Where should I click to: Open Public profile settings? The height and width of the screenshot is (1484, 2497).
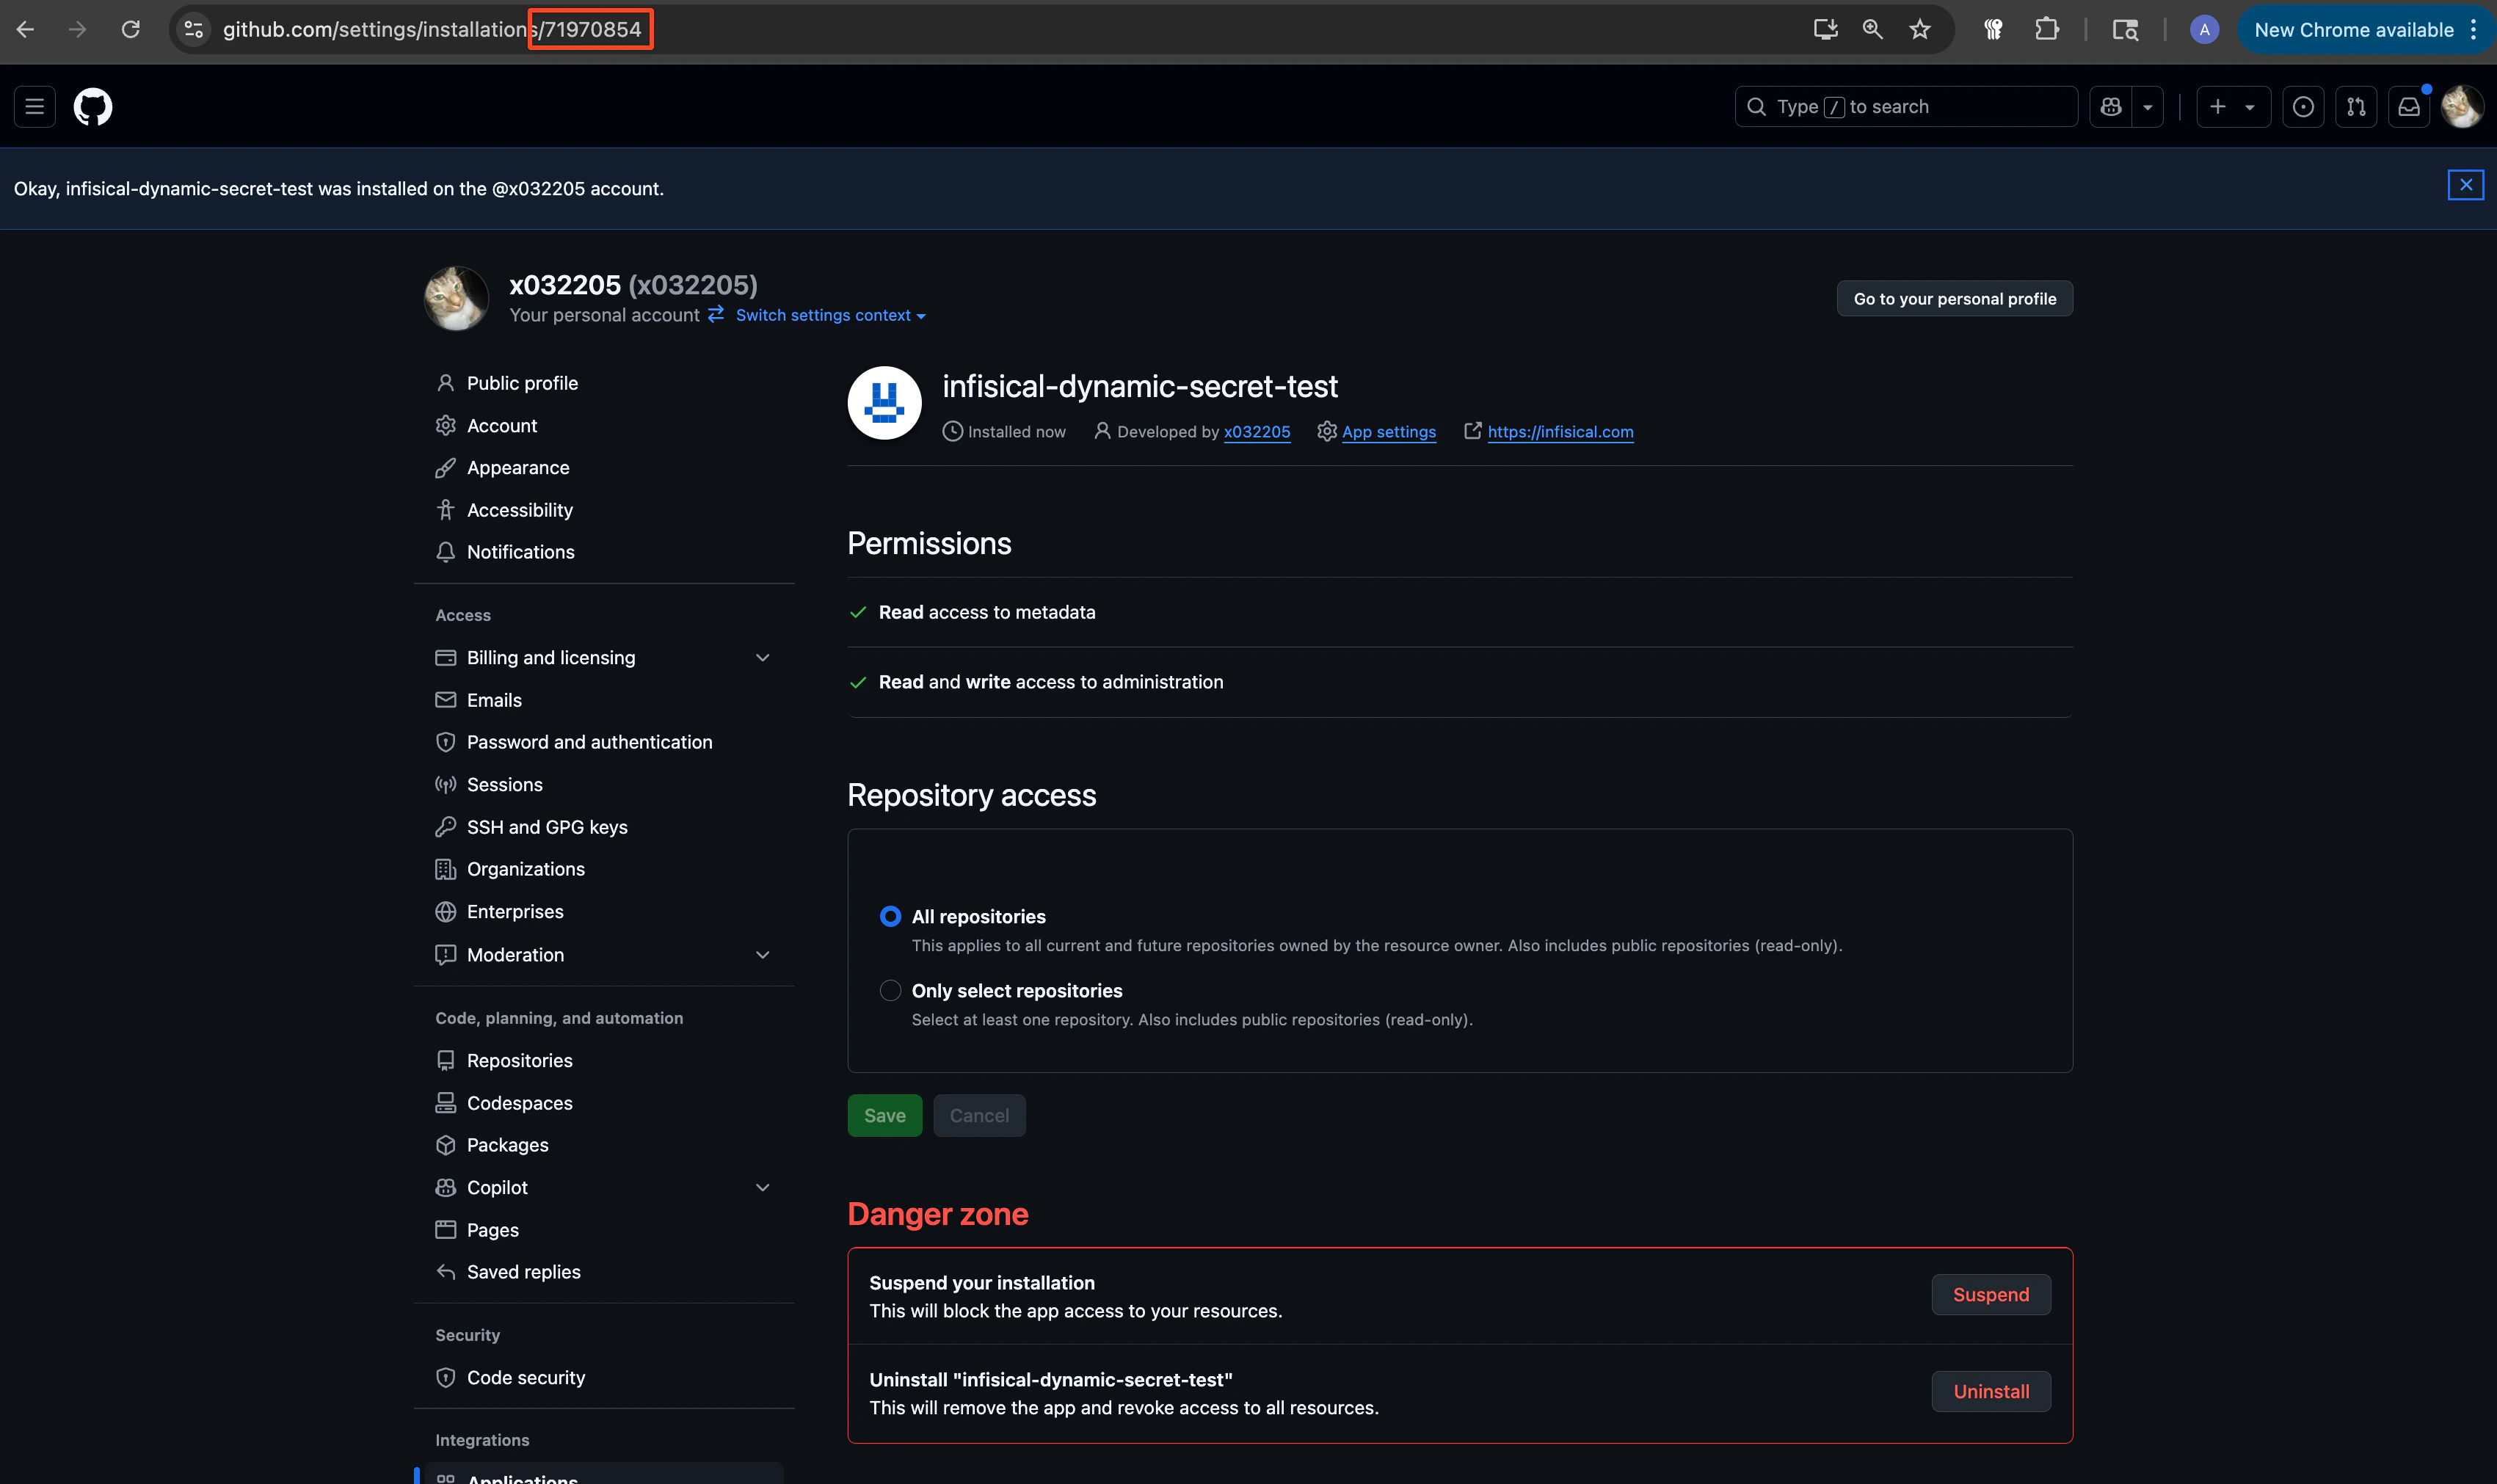click(x=522, y=383)
